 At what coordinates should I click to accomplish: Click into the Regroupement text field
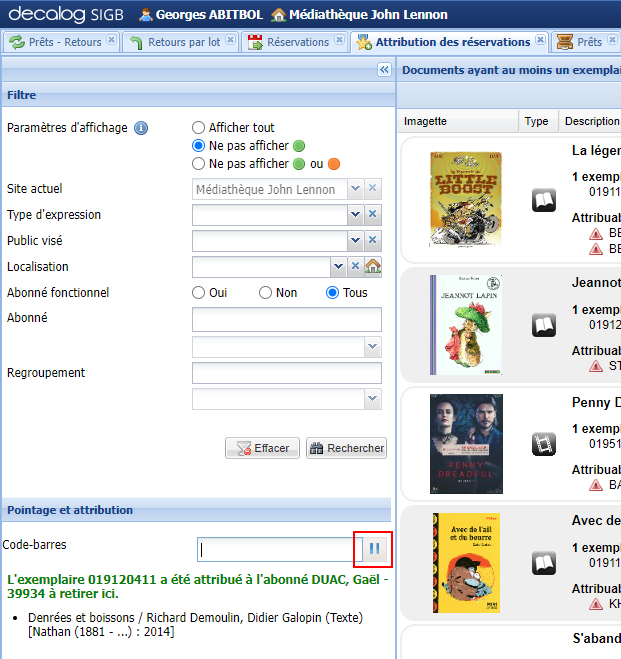click(287, 373)
